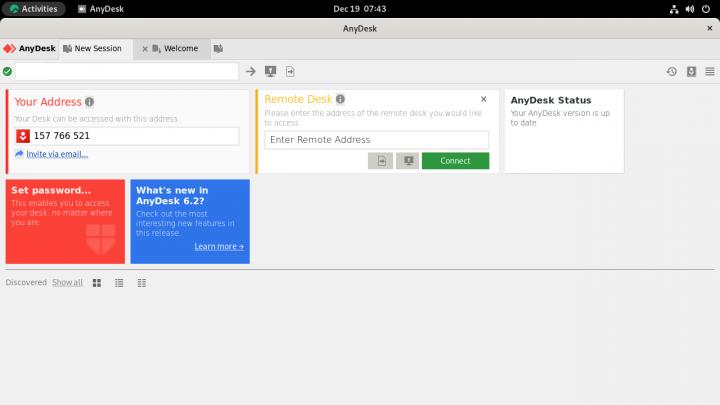Select the Welcome tab
Viewport: 720px width, 405px height.
[x=180, y=48]
